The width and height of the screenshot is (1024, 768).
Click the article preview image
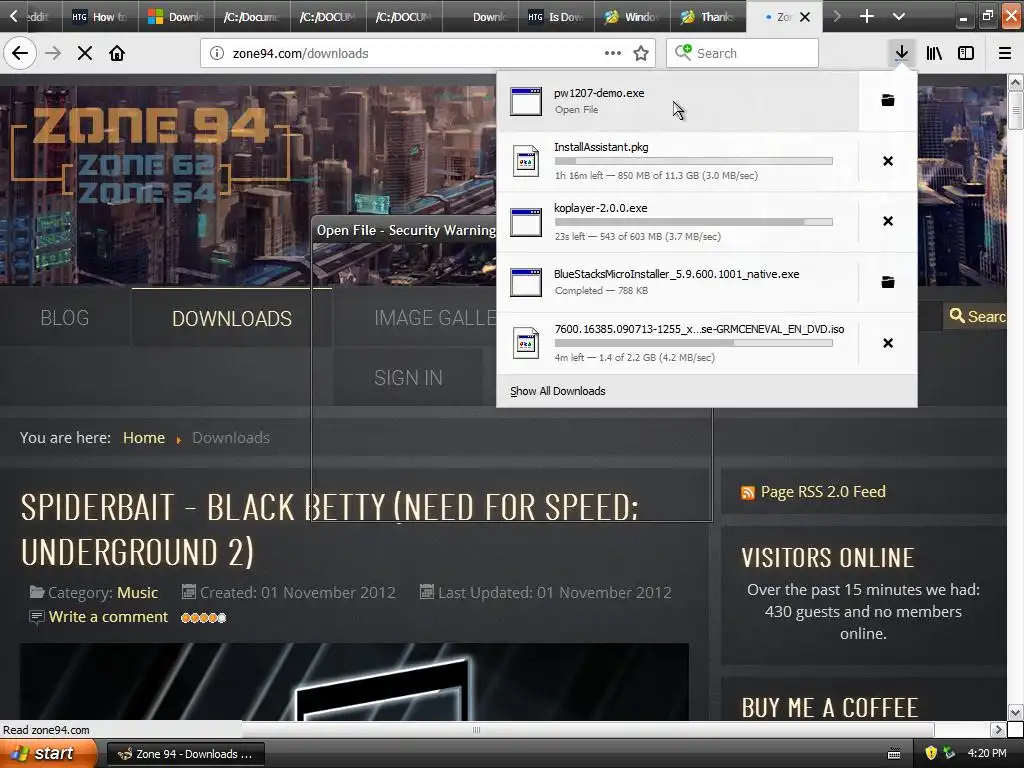pyautogui.click(x=355, y=682)
